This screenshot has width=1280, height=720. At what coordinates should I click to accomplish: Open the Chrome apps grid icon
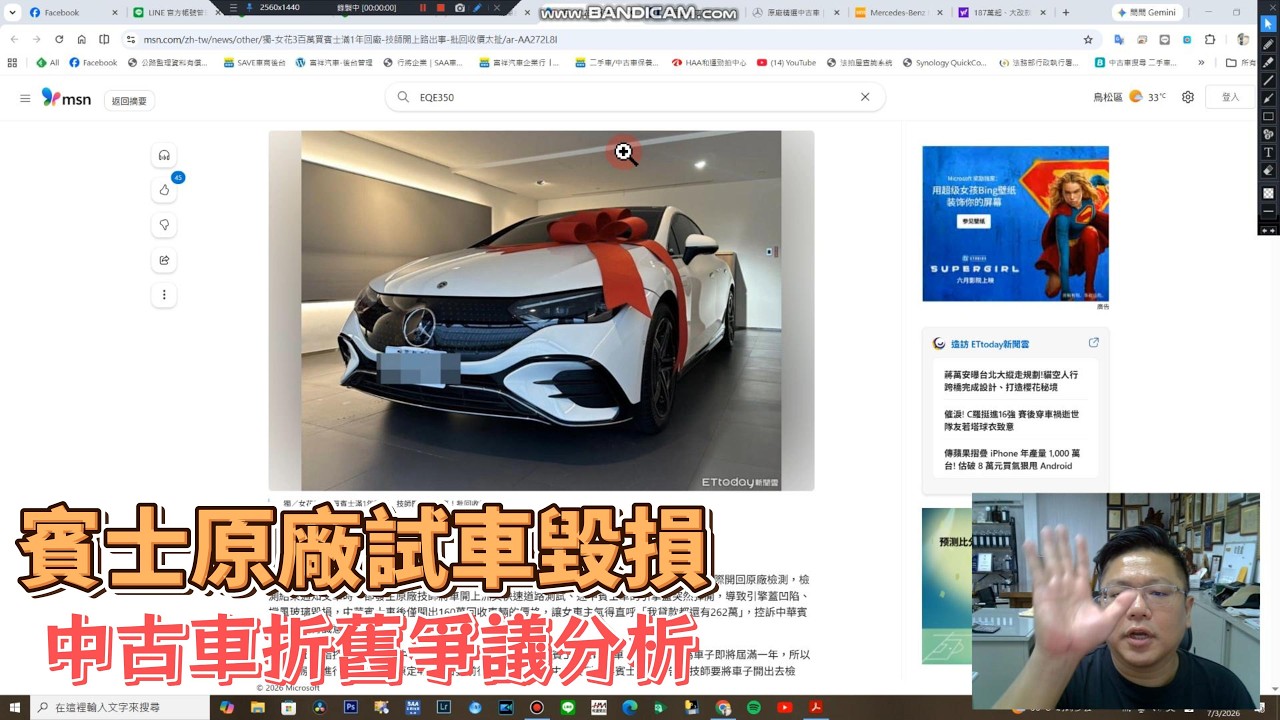12,62
